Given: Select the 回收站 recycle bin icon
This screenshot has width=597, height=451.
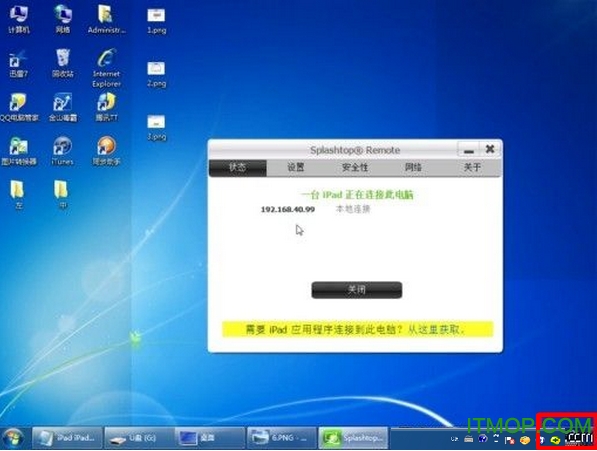Looking at the screenshot, I should point(63,63).
